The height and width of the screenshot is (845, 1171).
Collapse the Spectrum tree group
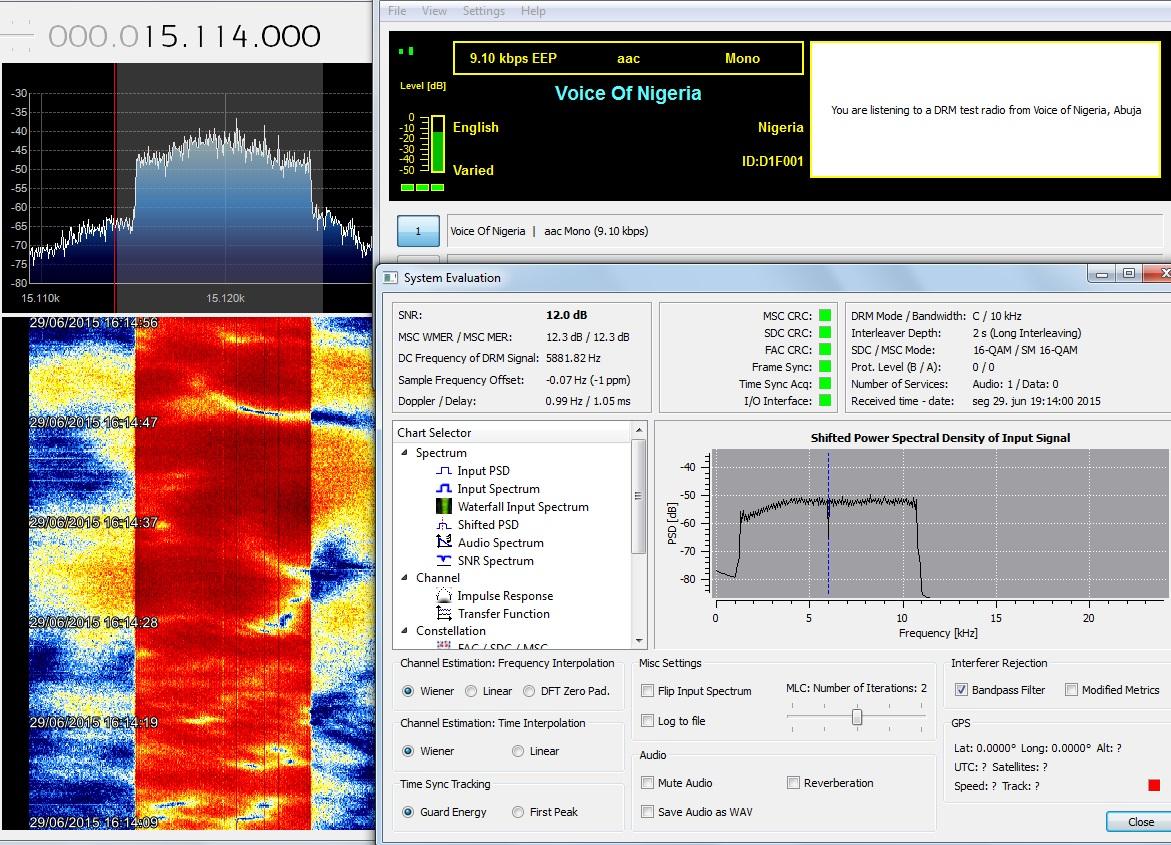[x=405, y=453]
